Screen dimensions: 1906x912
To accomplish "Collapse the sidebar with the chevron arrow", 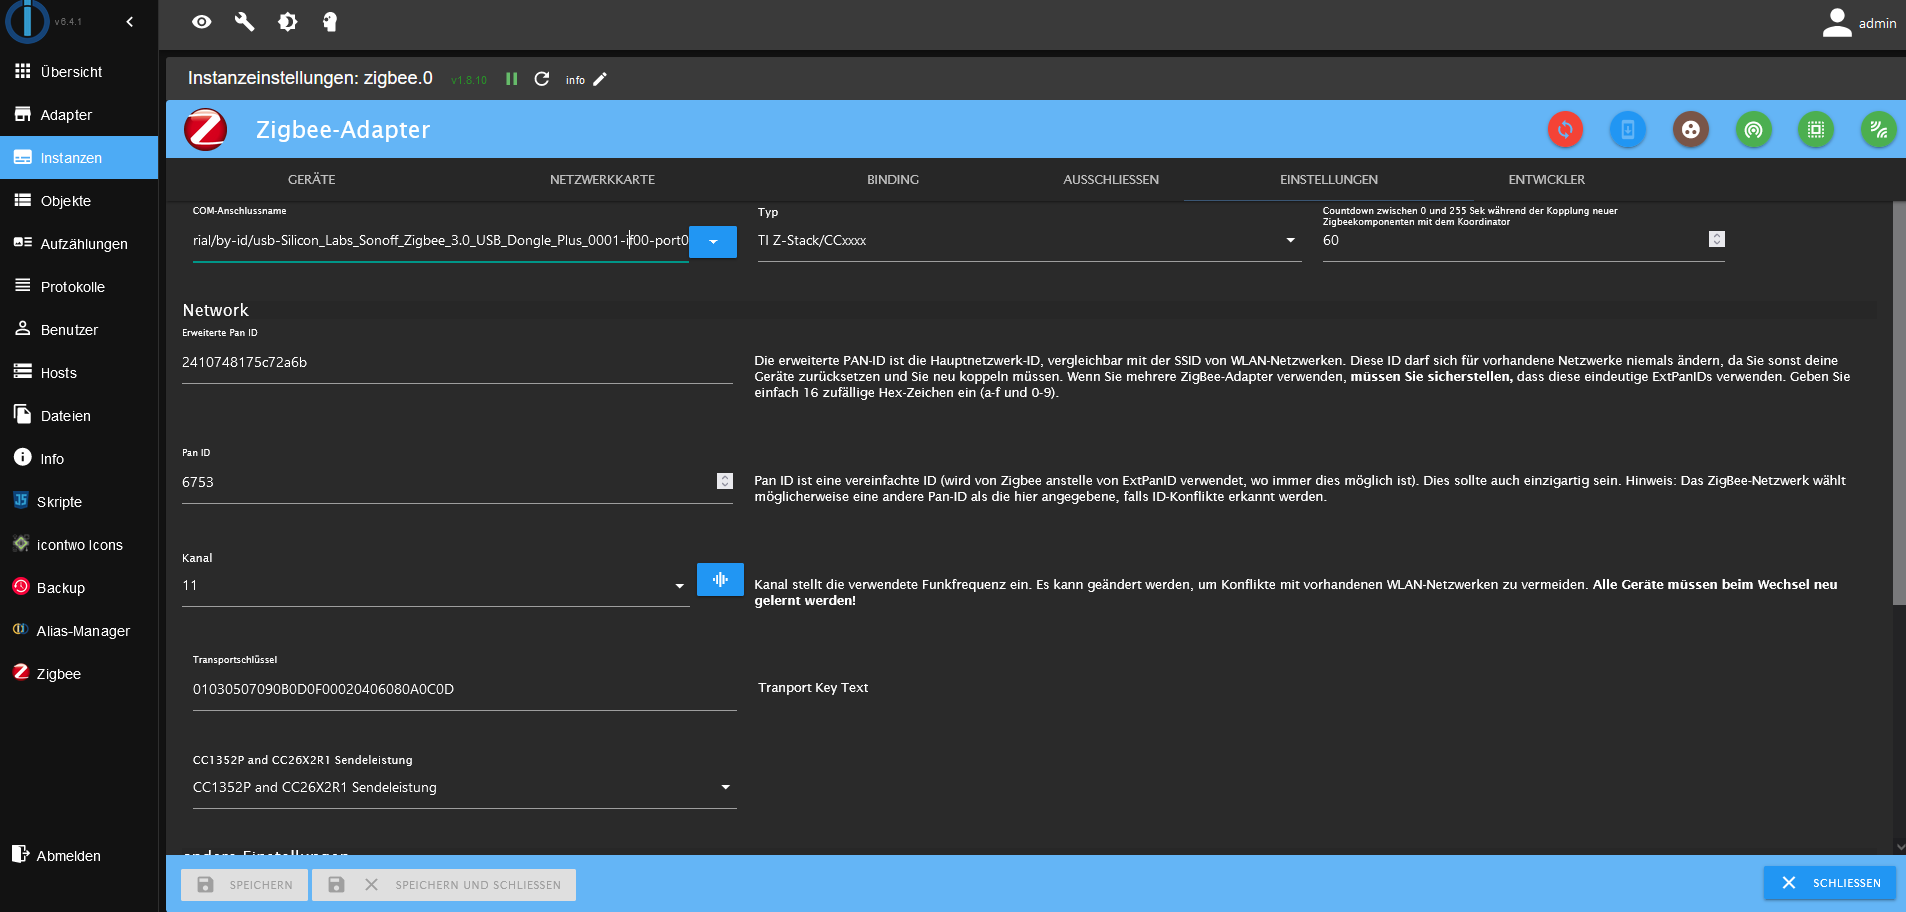I will pyautogui.click(x=130, y=21).
